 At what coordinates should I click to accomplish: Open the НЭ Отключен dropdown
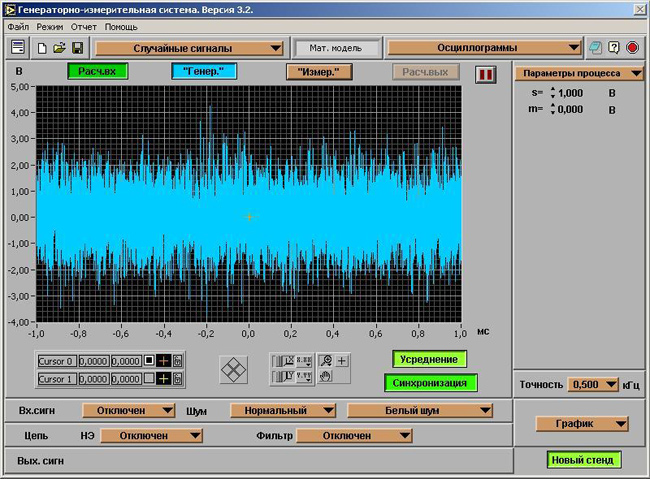pos(151,436)
